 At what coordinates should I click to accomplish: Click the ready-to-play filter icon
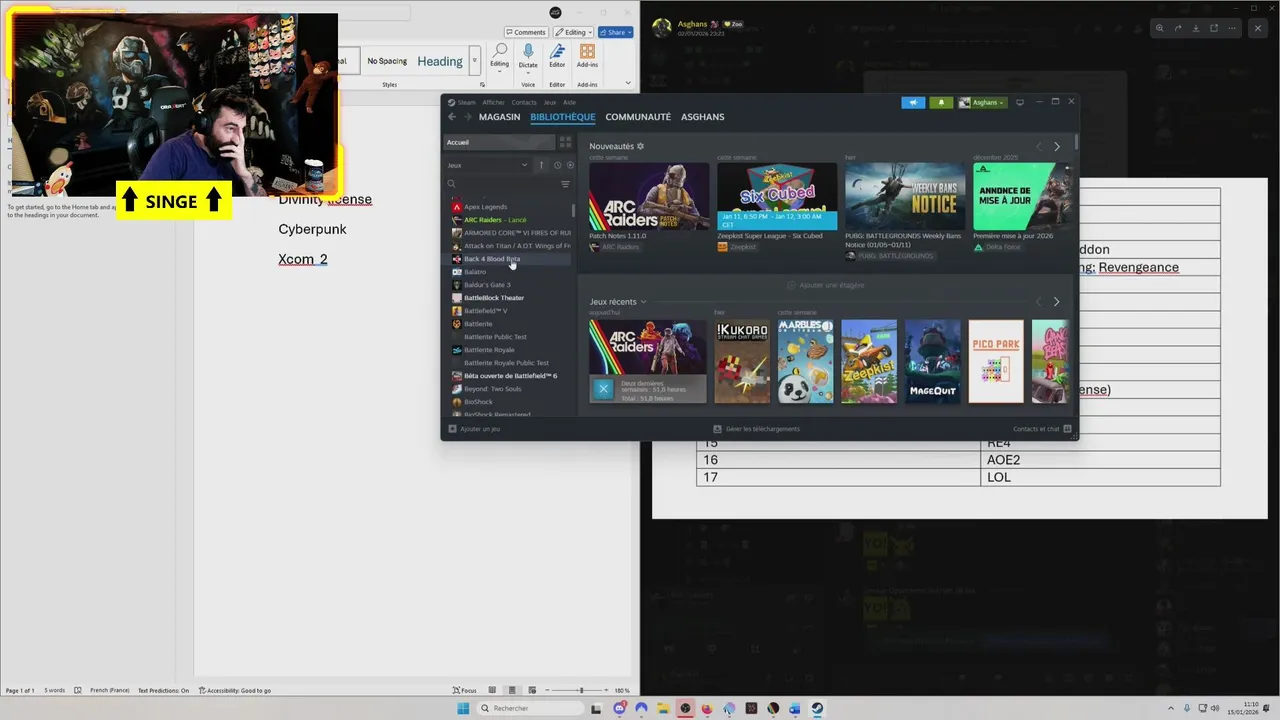pos(571,165)
